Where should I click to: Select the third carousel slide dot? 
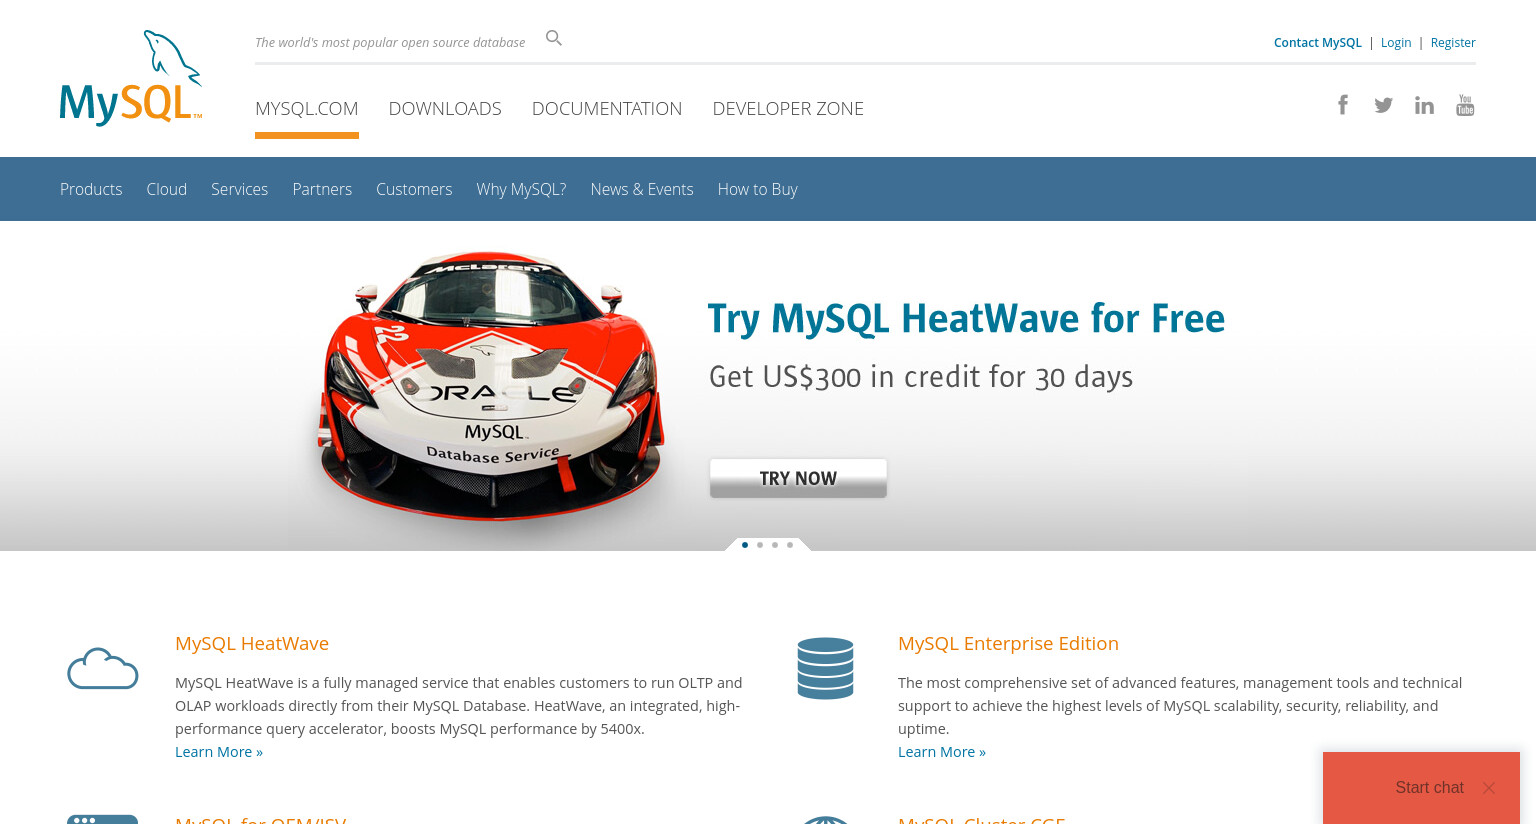(775, 545)
